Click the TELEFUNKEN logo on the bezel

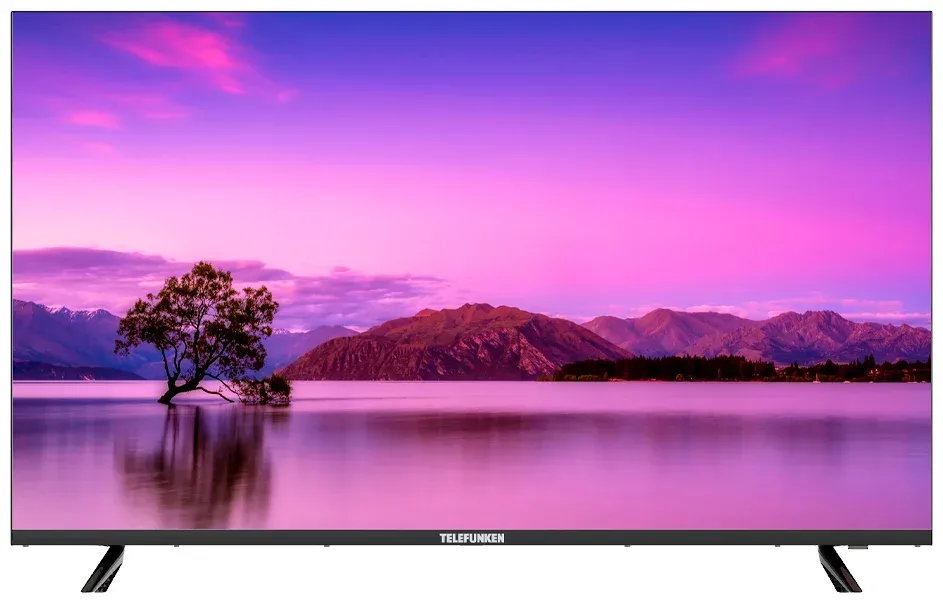point(472,538)
